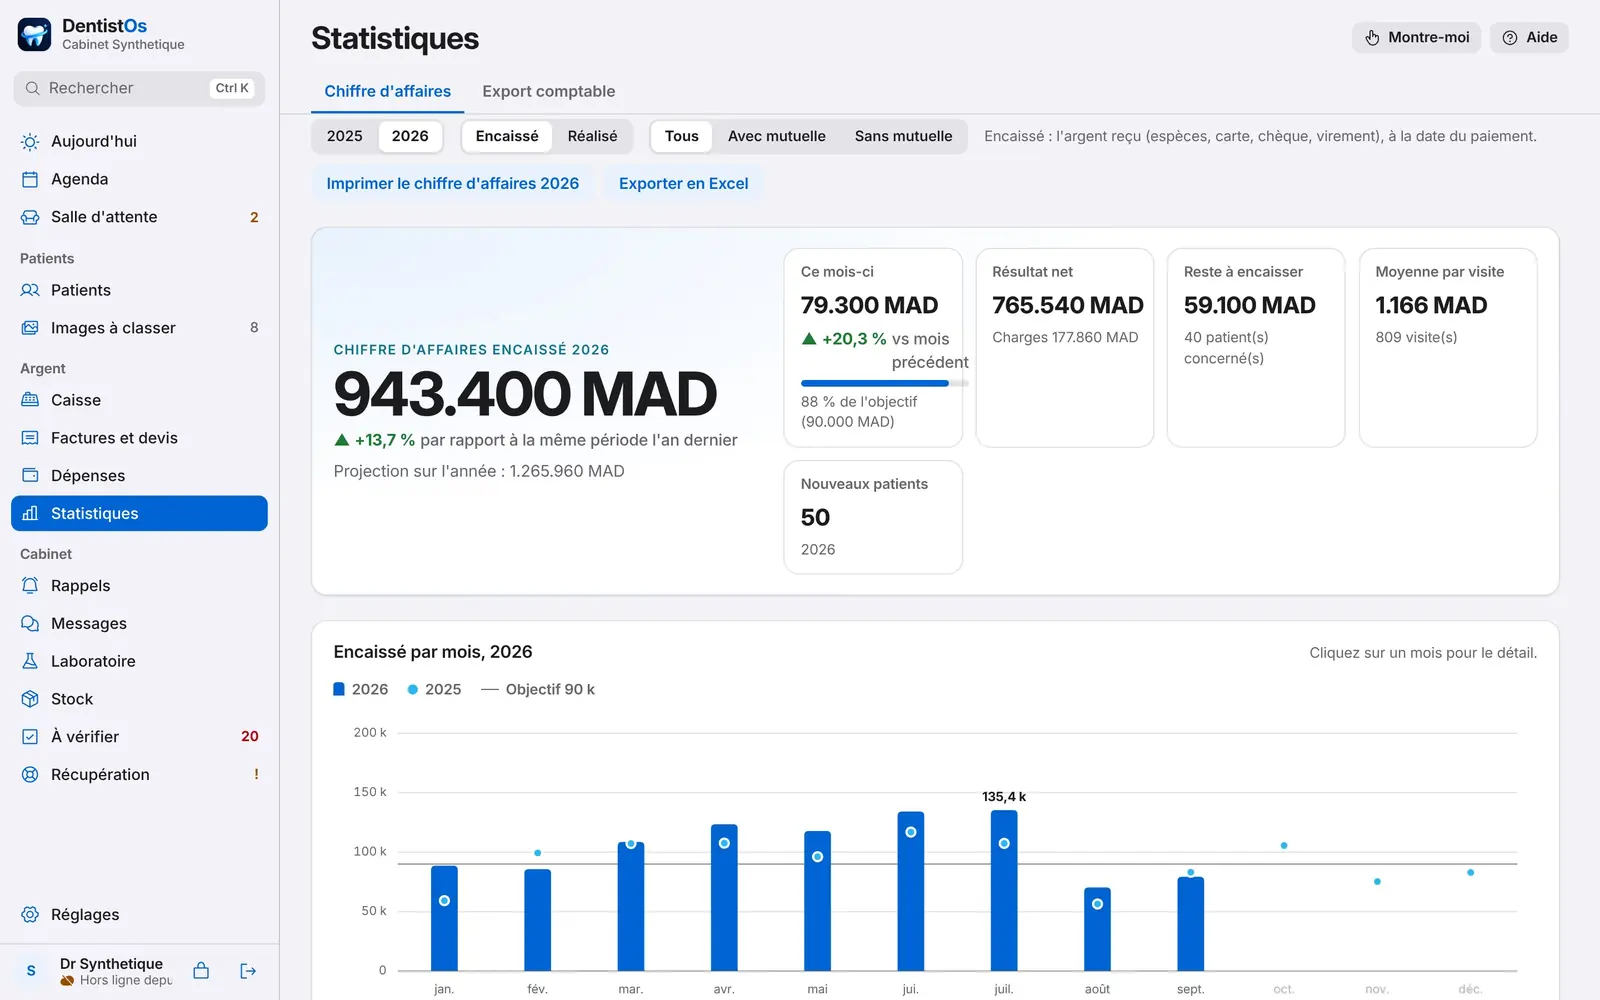Click the monthly objective progress bar

pyautogui.click(x=885, y=383)
